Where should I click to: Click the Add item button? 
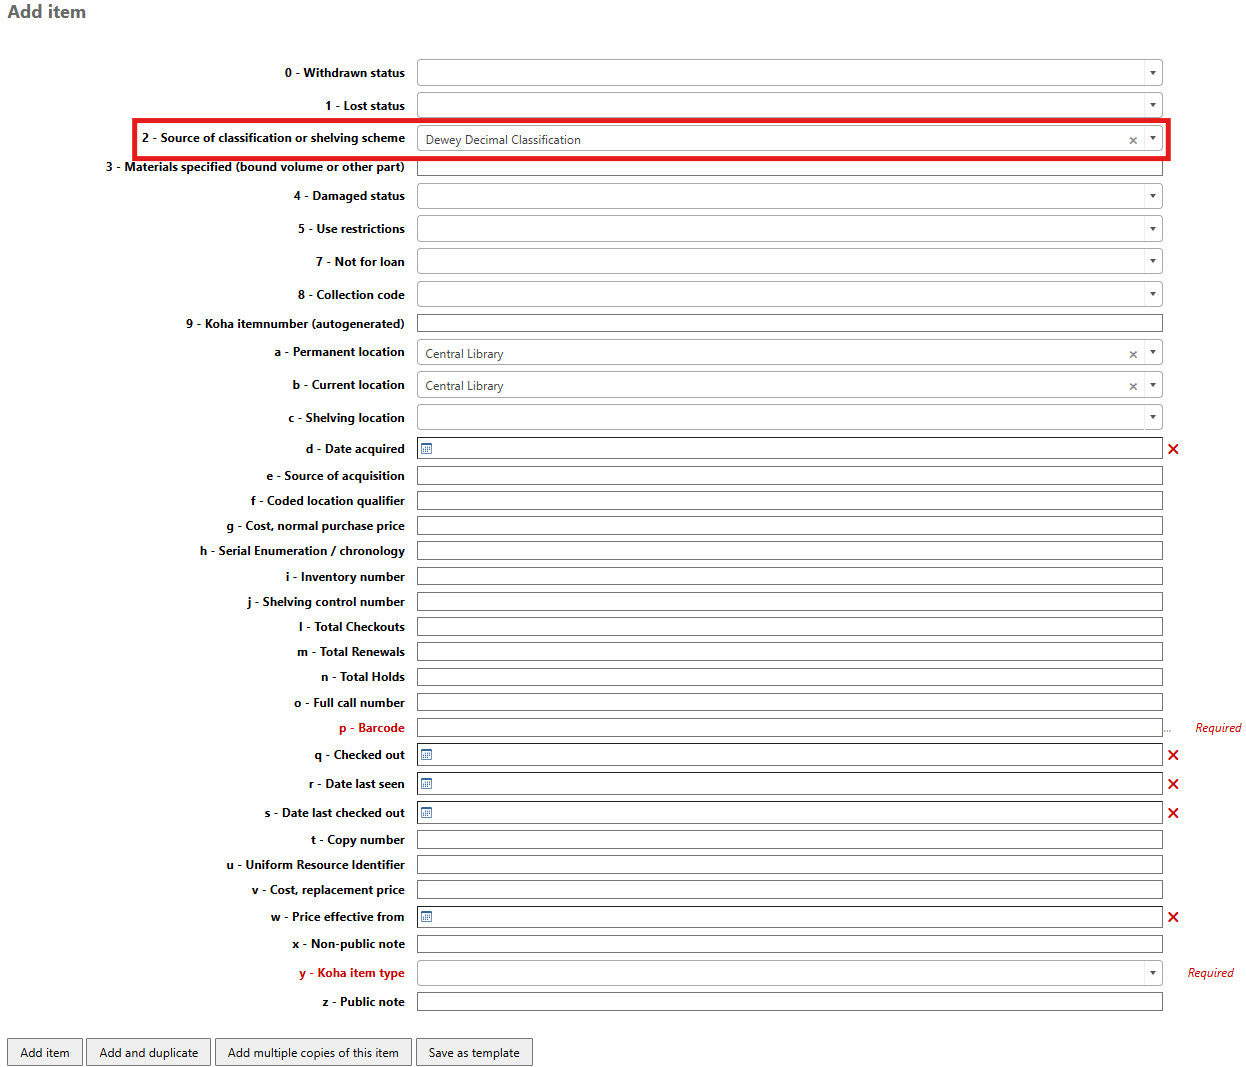click(x=45, y=1052)
